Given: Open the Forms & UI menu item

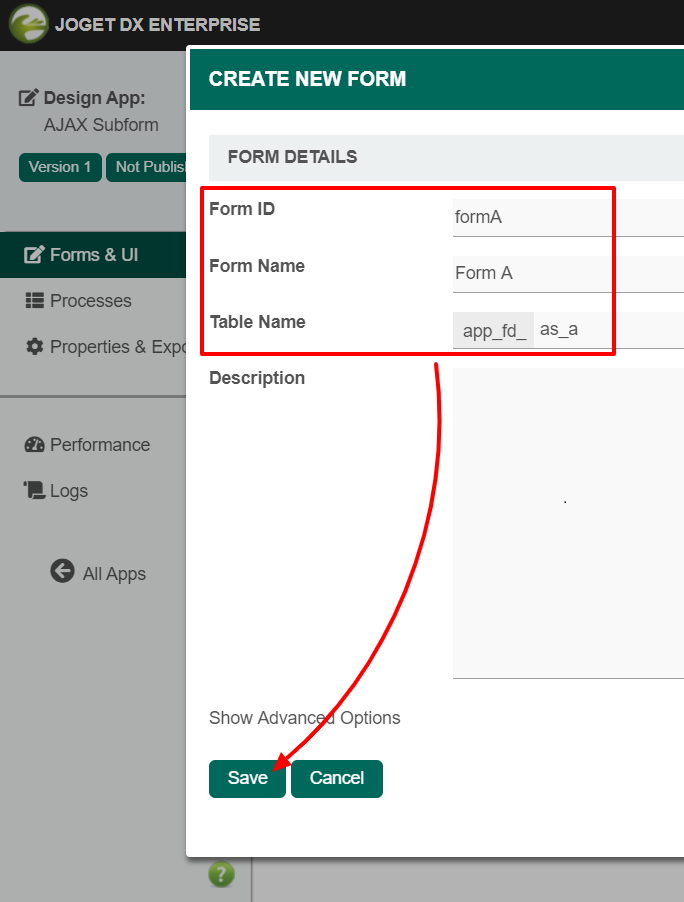Looking at the screenshot, I should [94, 255].
